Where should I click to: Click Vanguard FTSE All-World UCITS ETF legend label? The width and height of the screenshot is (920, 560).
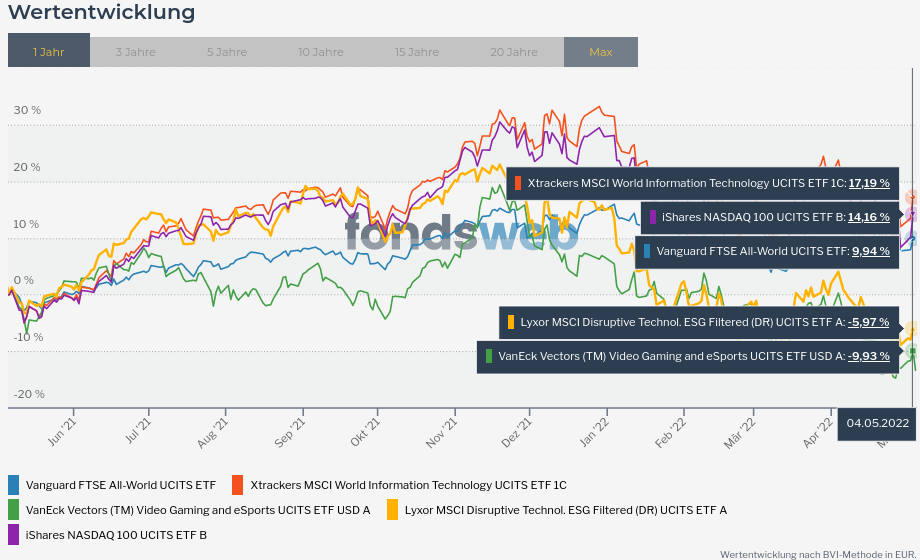click(x=120, y=485)
